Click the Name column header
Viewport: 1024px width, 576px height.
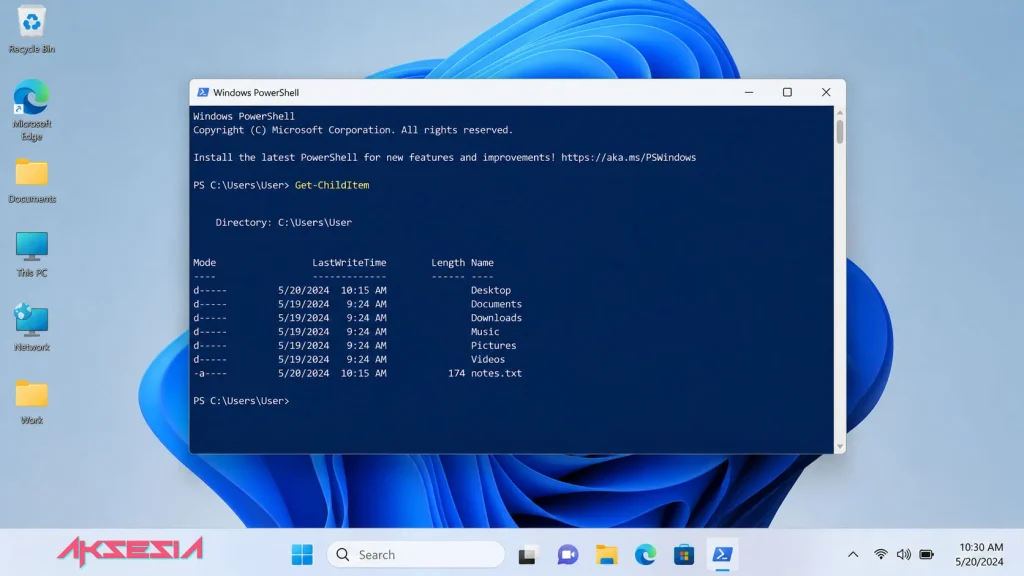[482, 263]
